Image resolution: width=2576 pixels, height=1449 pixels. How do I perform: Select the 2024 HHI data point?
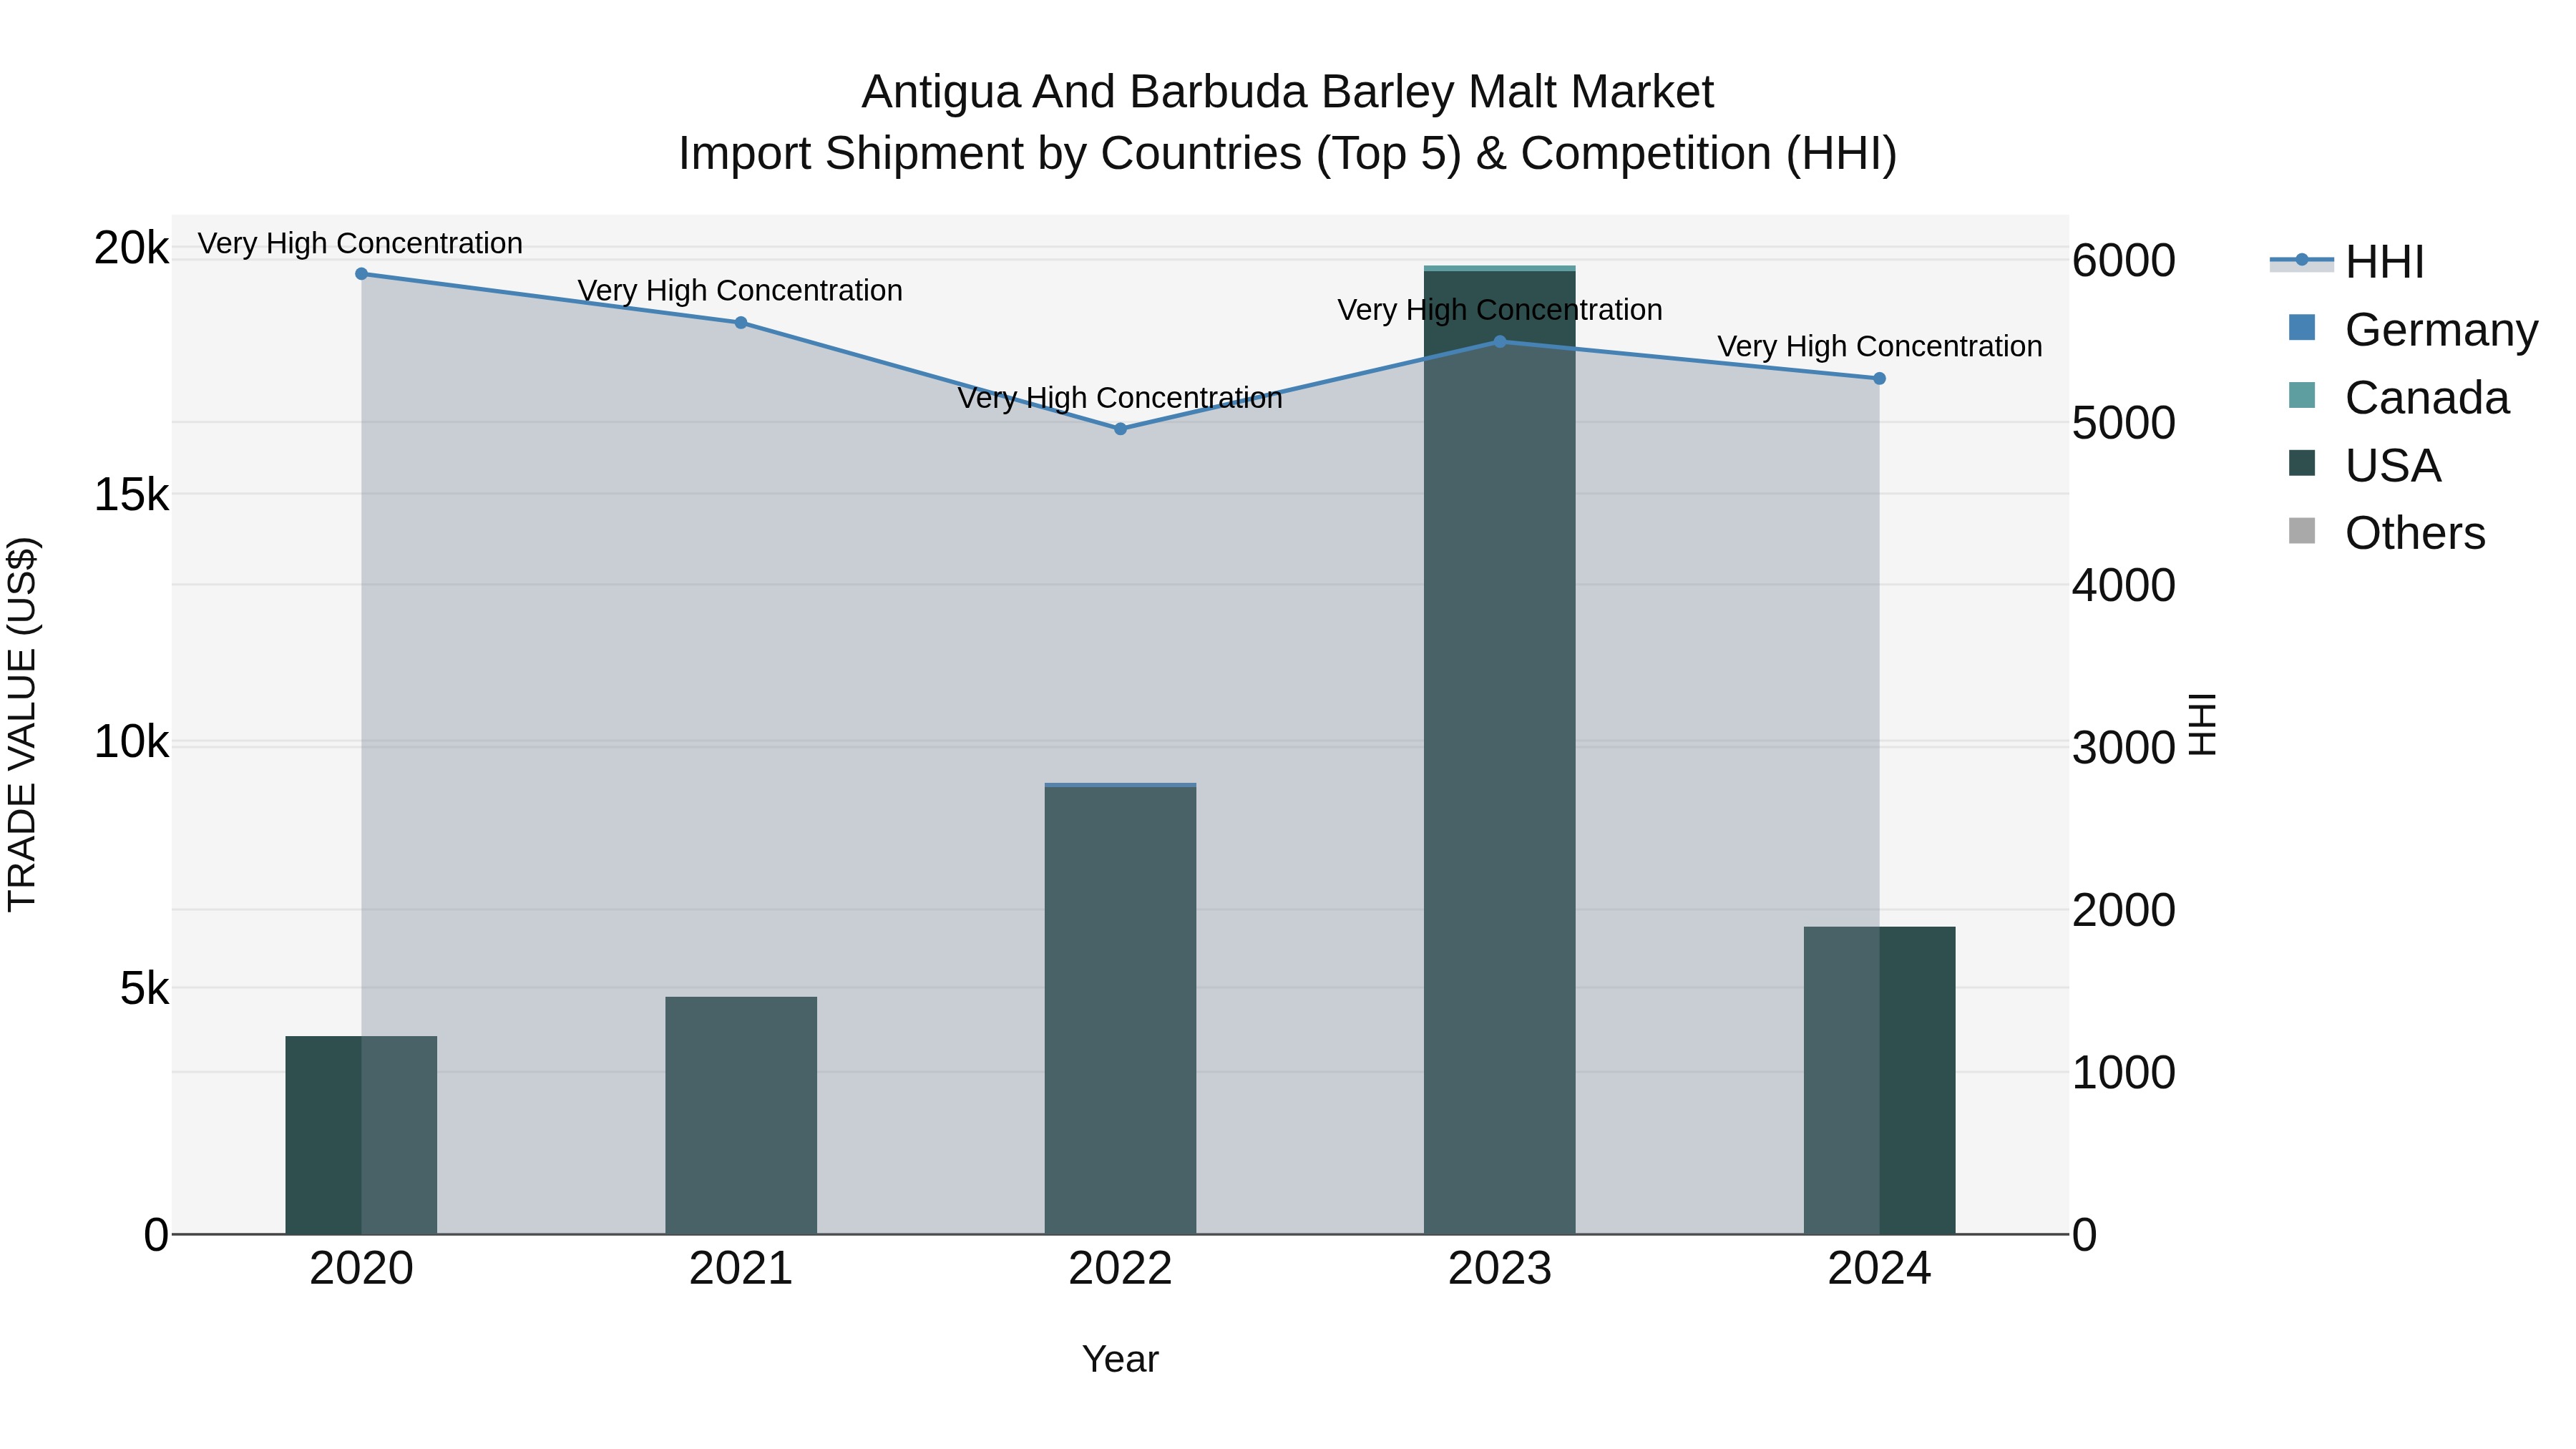(x=1879, y=379)
